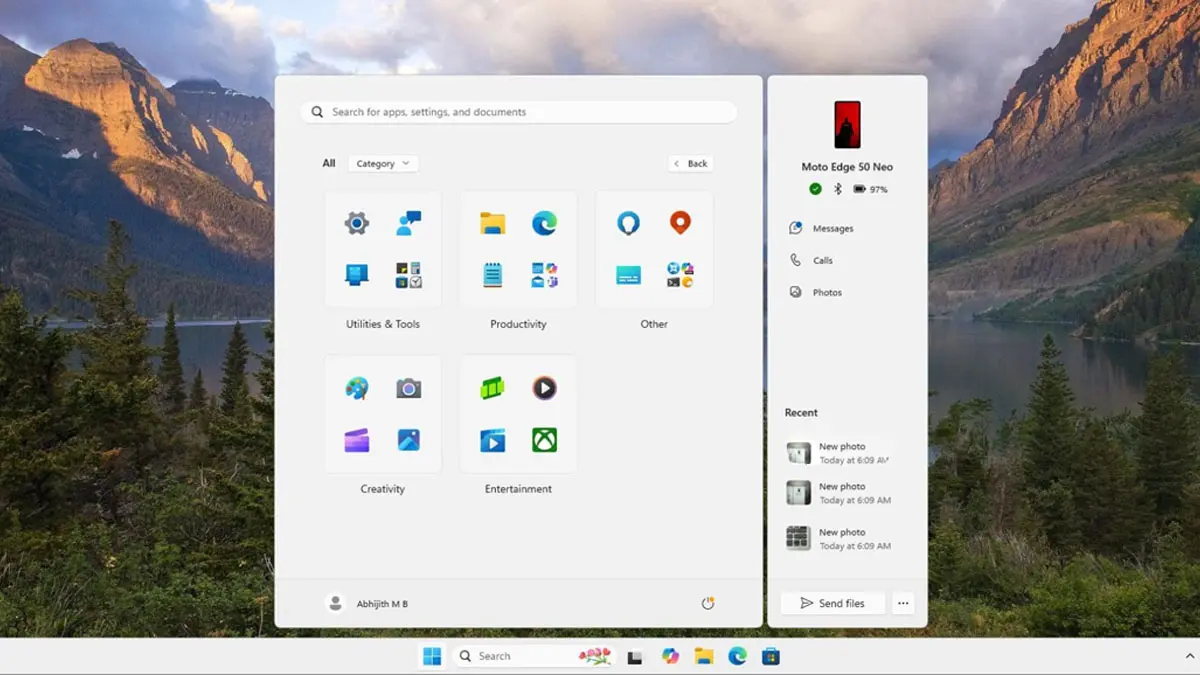Open Notepad in the Productivity category
Image resolution: width=1200 pixels, height=675 pixels.
tap(493, 274)
